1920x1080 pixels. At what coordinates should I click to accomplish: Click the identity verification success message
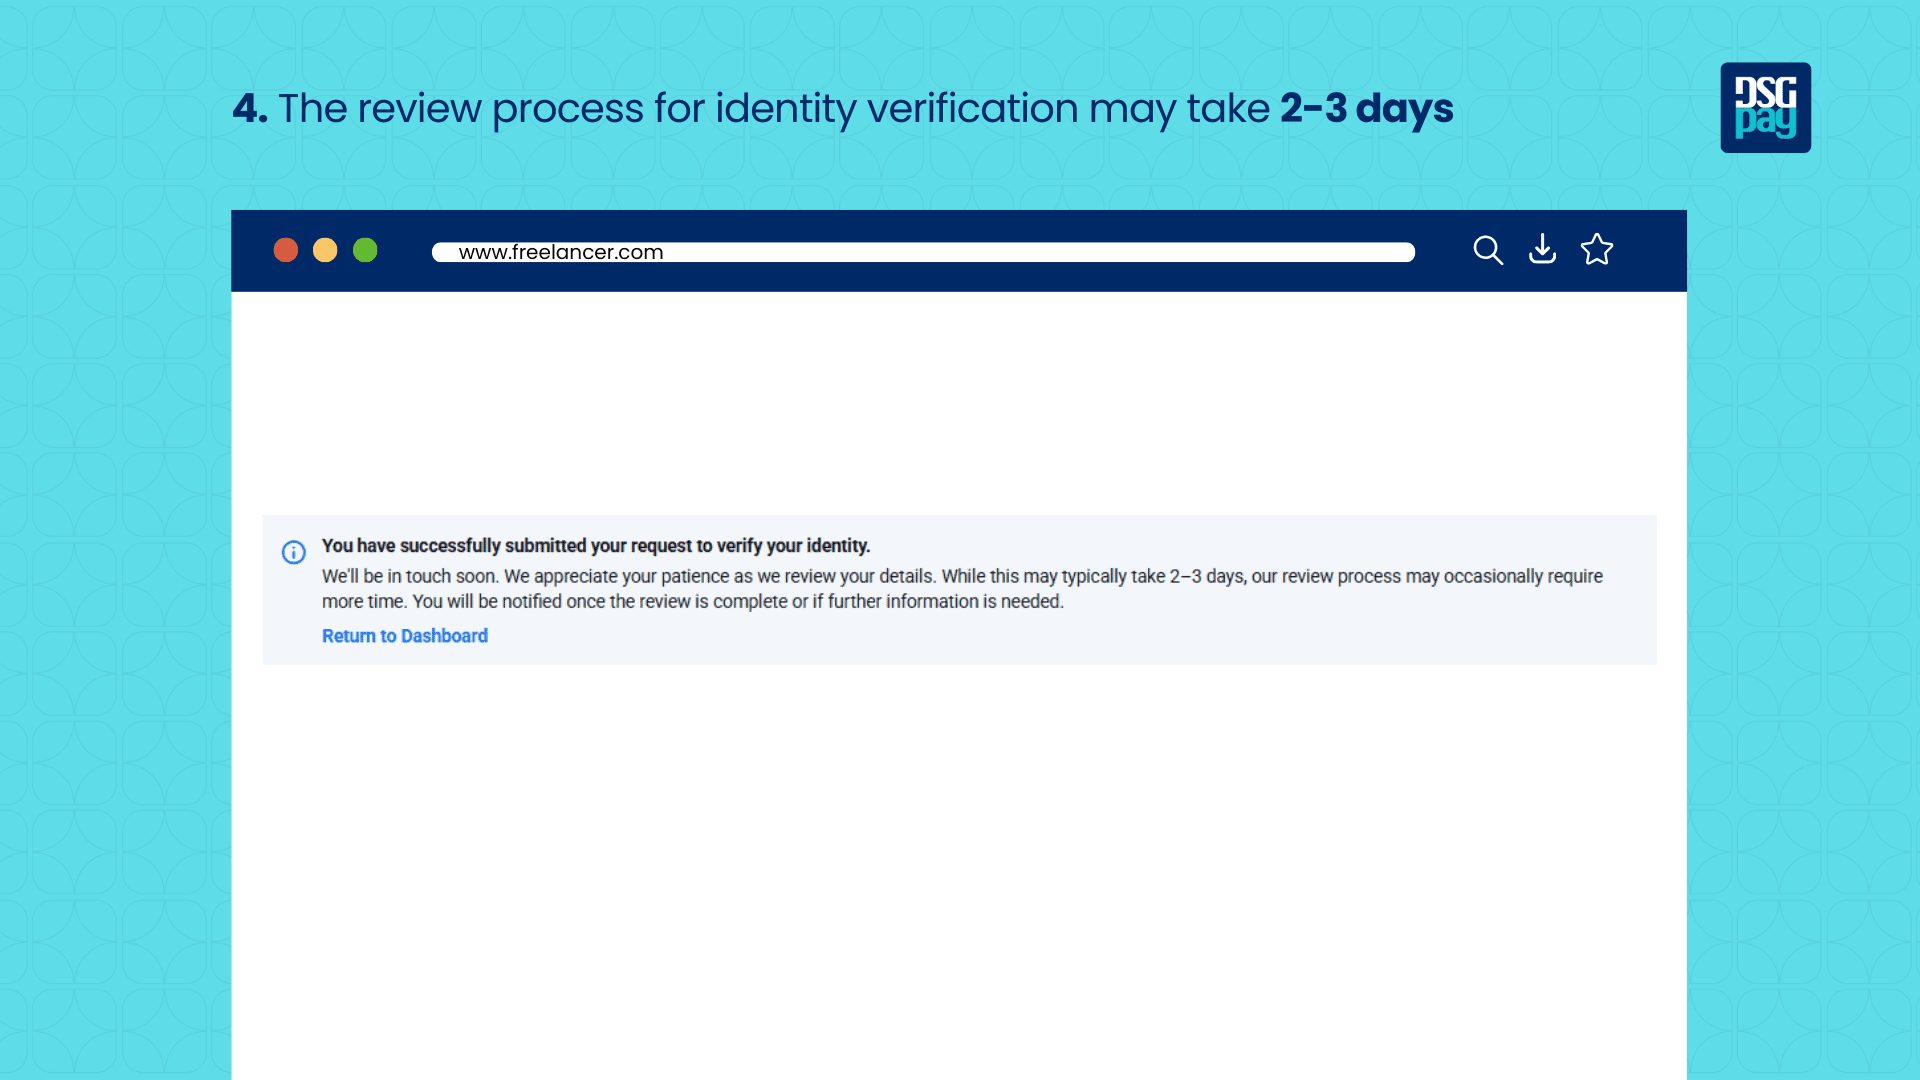coord(595,546)
